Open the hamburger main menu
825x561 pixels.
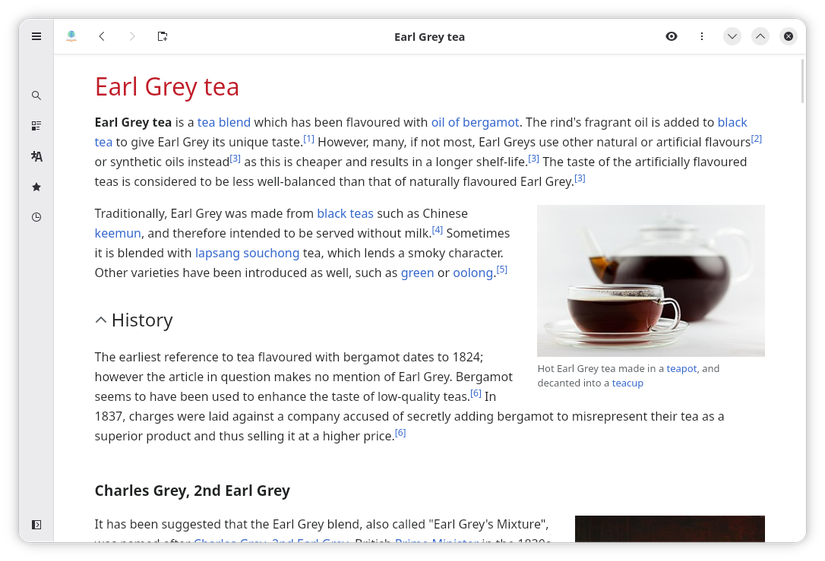click(36, 36)
